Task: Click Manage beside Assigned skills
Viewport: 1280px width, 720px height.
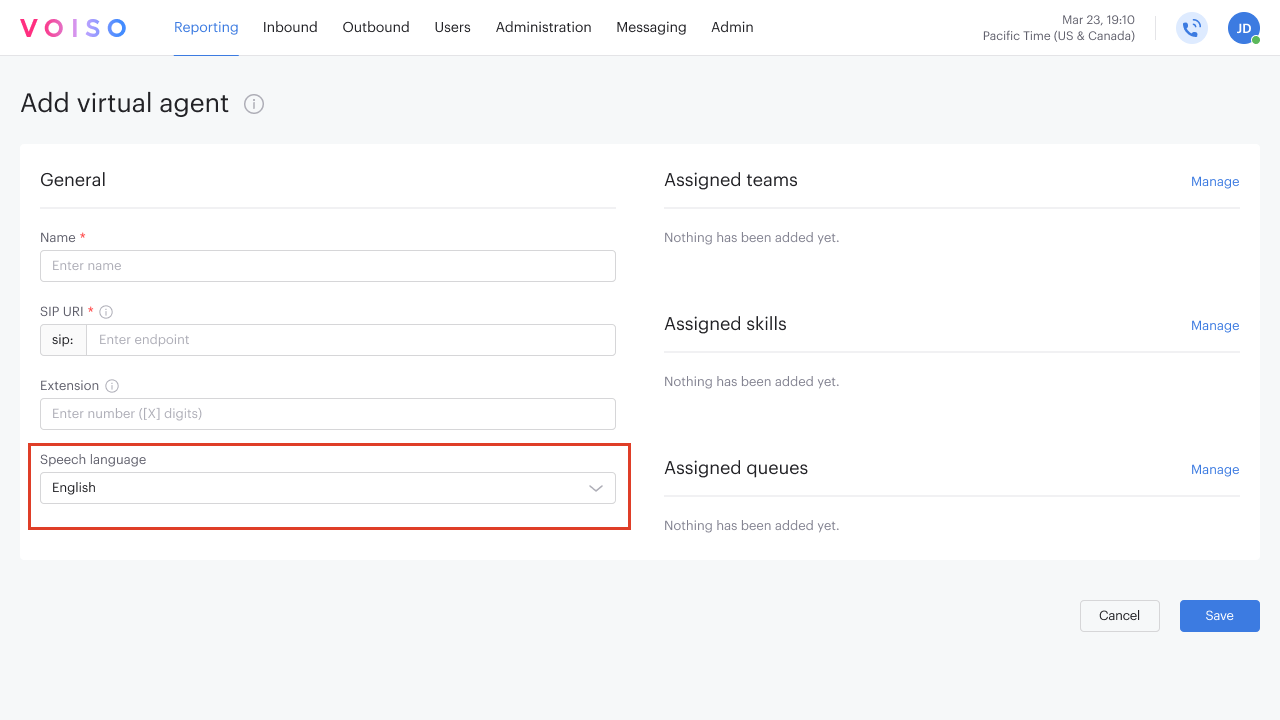Action: click(x=1214, y=325)
